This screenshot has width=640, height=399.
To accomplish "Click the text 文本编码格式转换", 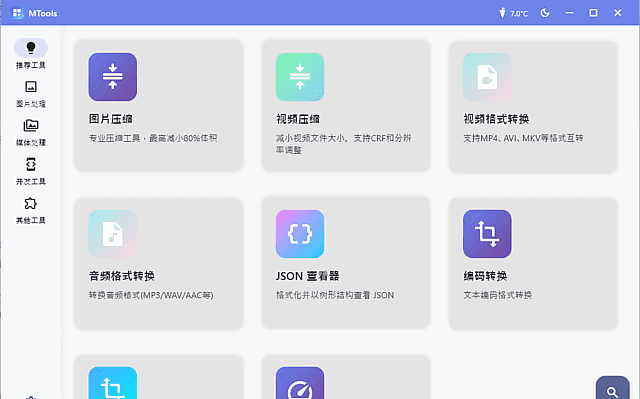I will pyautogui.click(x=498, y=295).
